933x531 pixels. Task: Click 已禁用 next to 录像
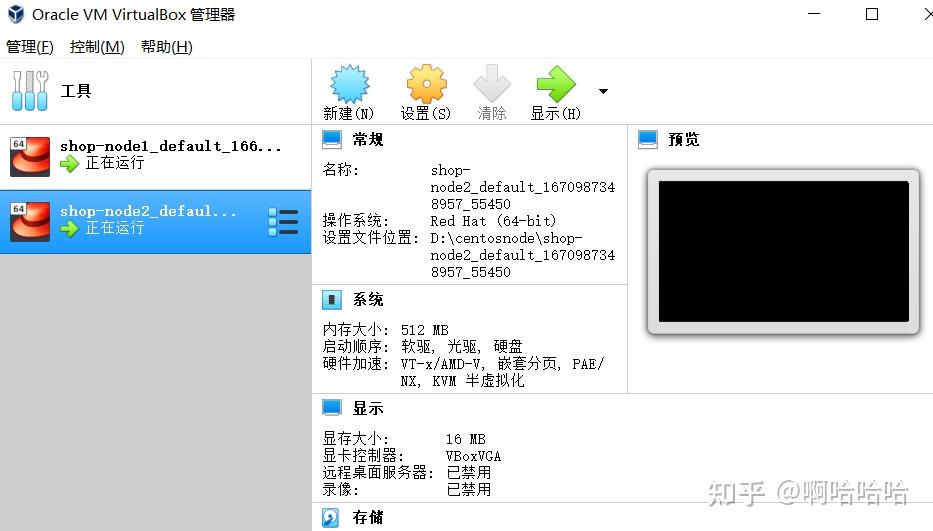click(x=468, y=489)
